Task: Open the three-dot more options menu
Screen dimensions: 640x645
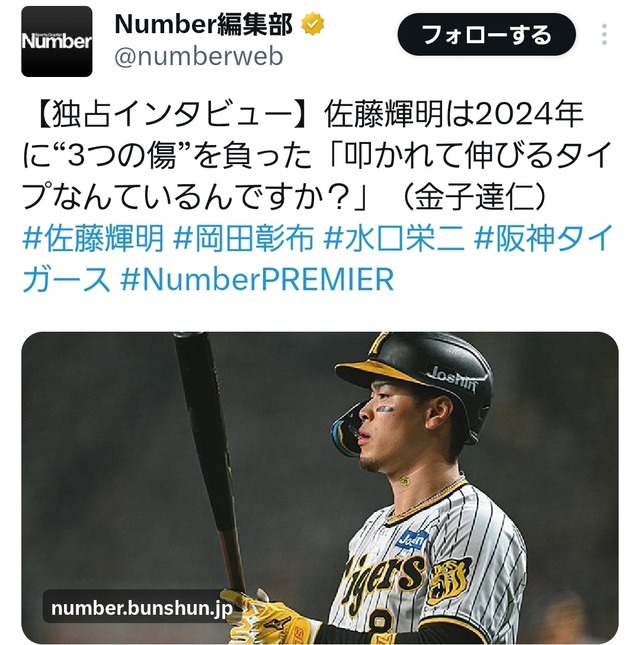Action: (x=604, y=35)
